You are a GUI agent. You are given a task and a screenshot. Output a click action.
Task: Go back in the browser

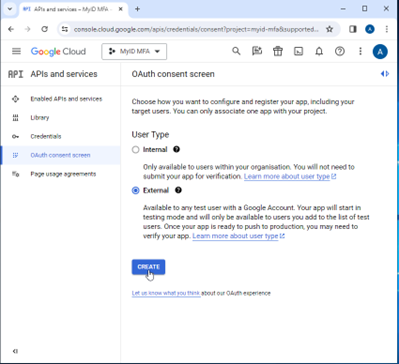tap(11, 29)
